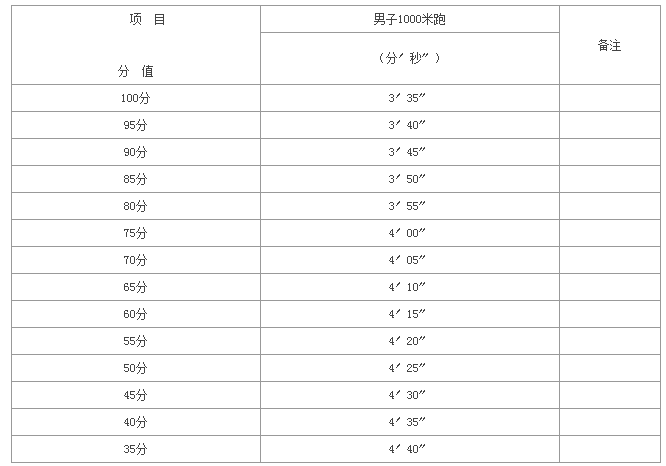Click the 男子1000米跑 header cell
666x466 pixels.
[409, 19]
